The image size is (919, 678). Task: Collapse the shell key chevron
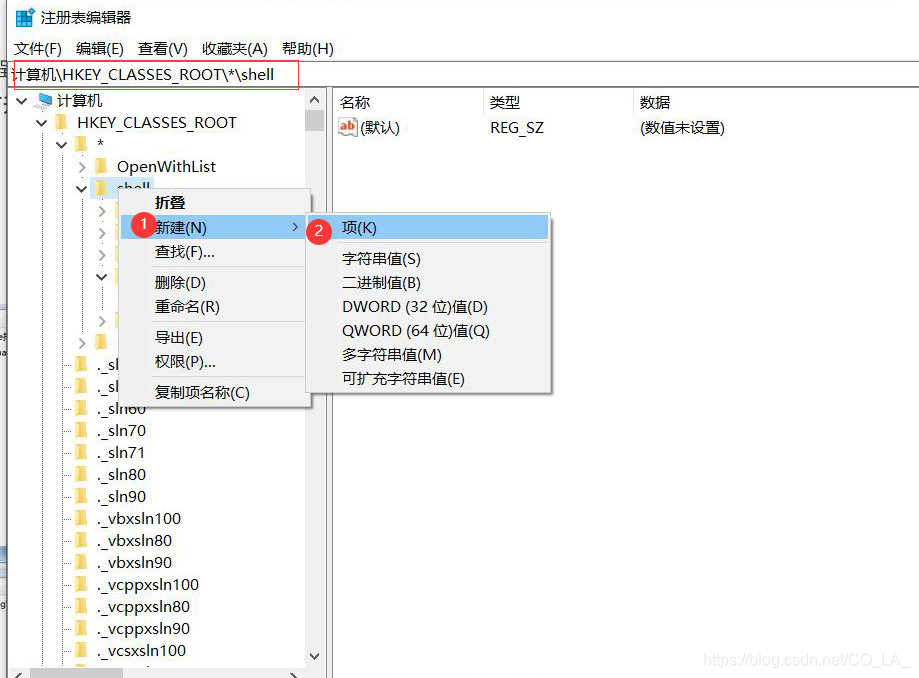point(81,189)
